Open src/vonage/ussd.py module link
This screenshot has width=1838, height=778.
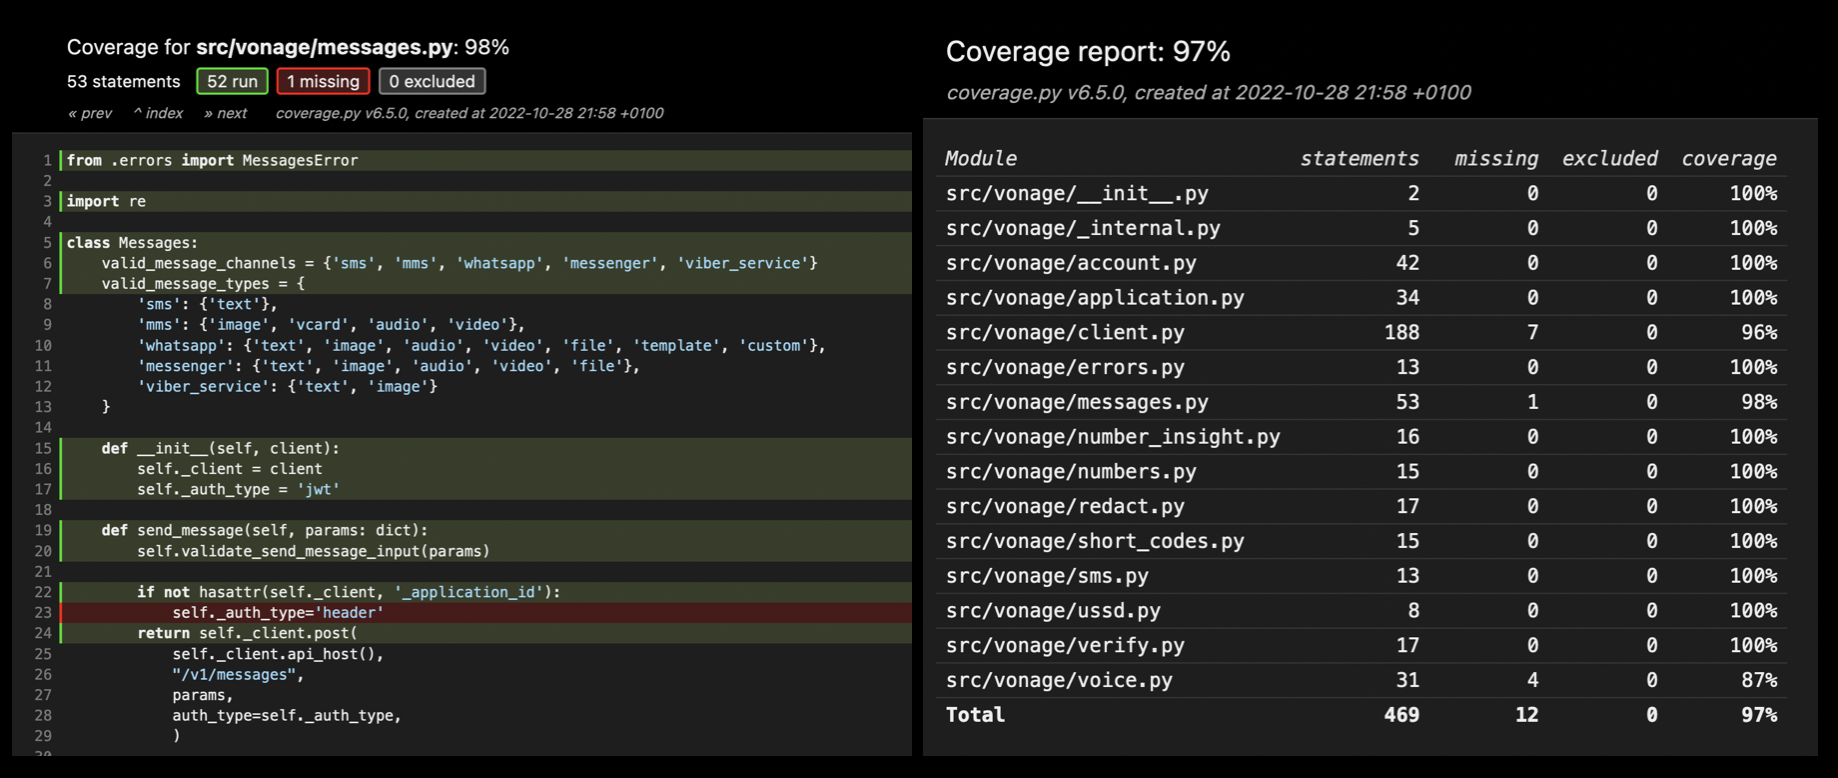1053,610
